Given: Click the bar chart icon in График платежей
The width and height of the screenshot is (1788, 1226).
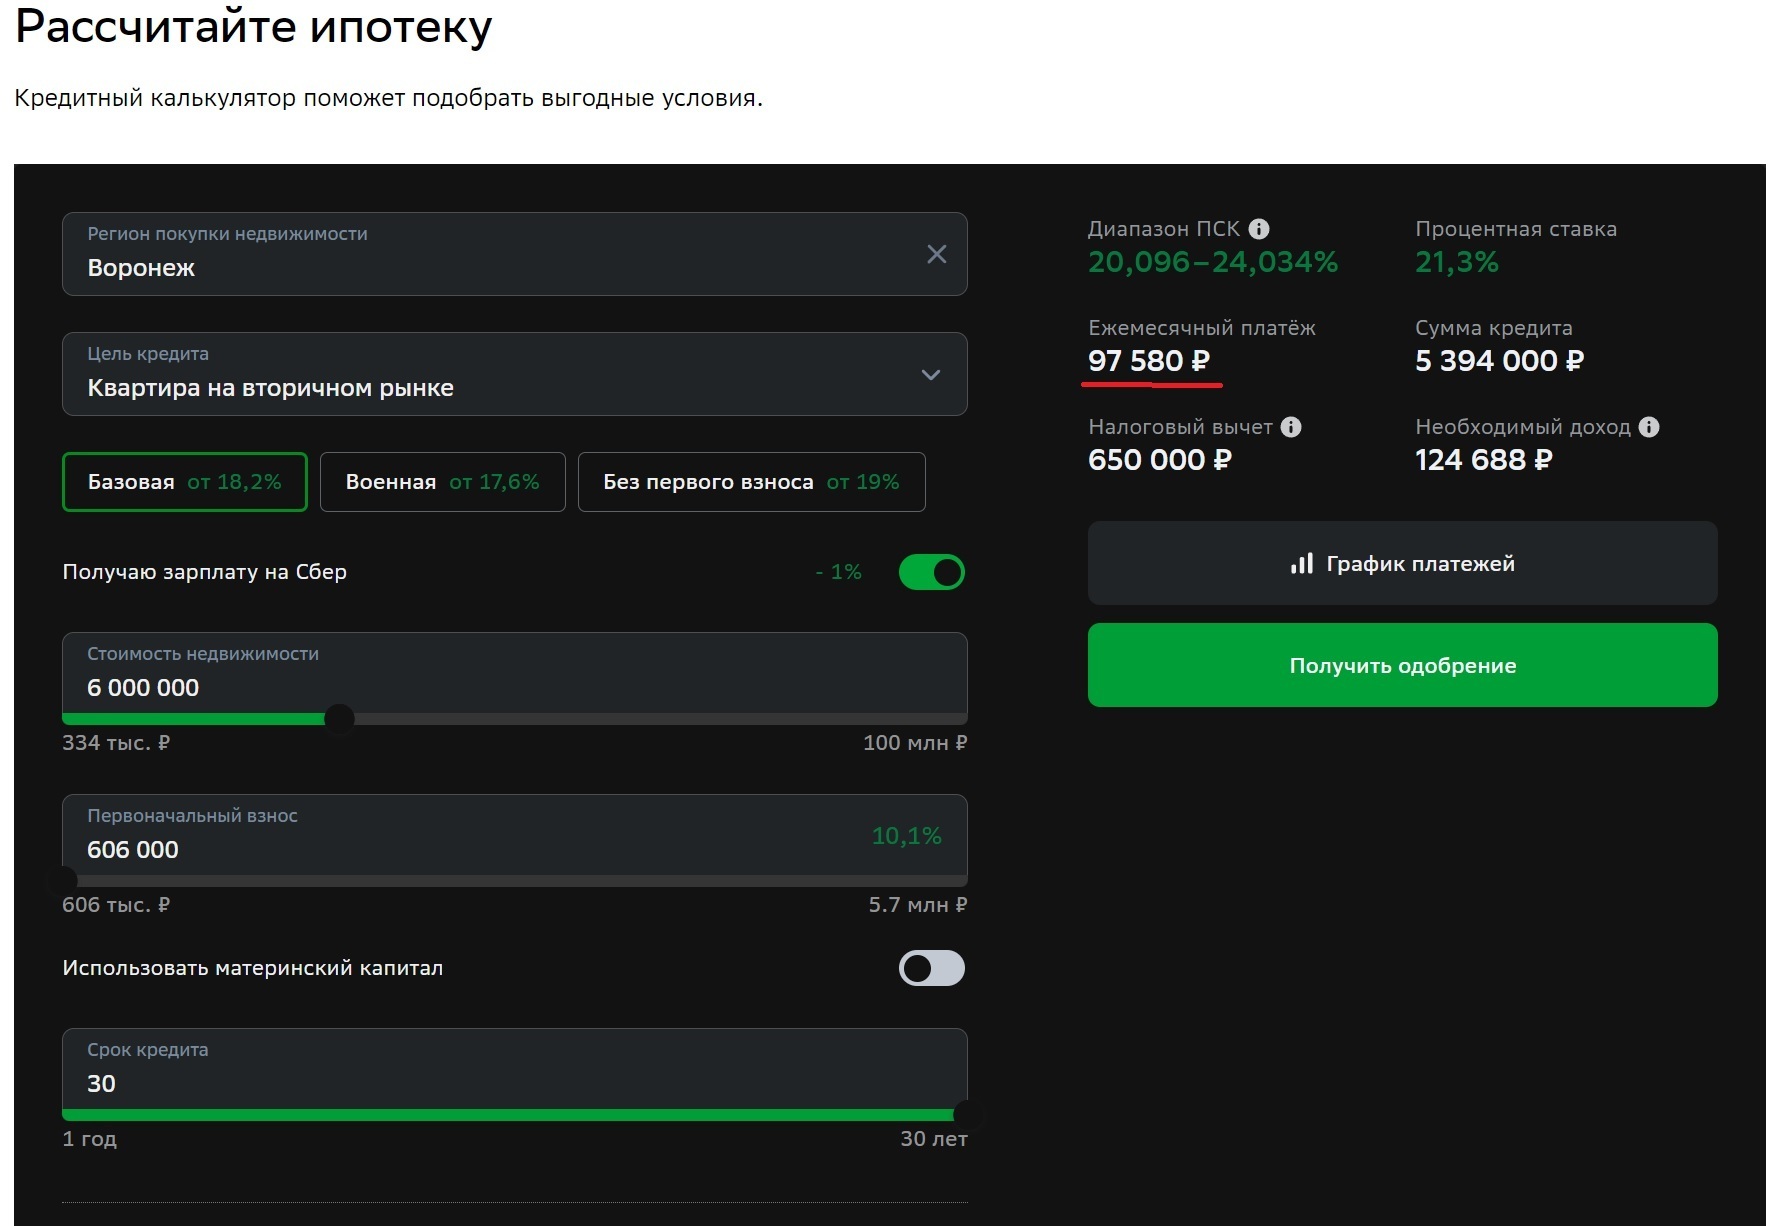Looking at the screenshot, I should pos(1301,564).
